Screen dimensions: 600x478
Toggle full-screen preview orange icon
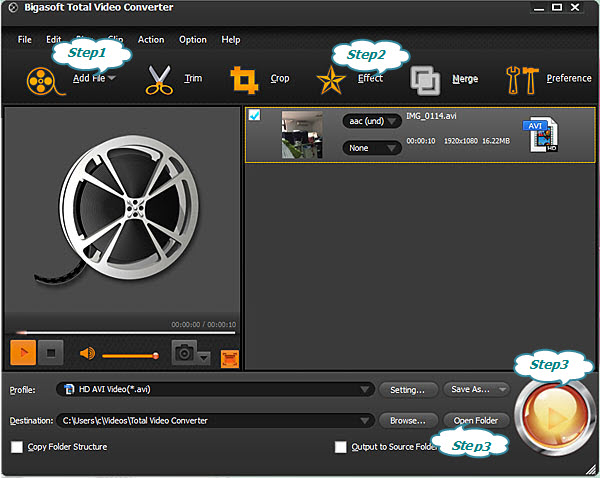pyautogui.click(x=230, y=359)
